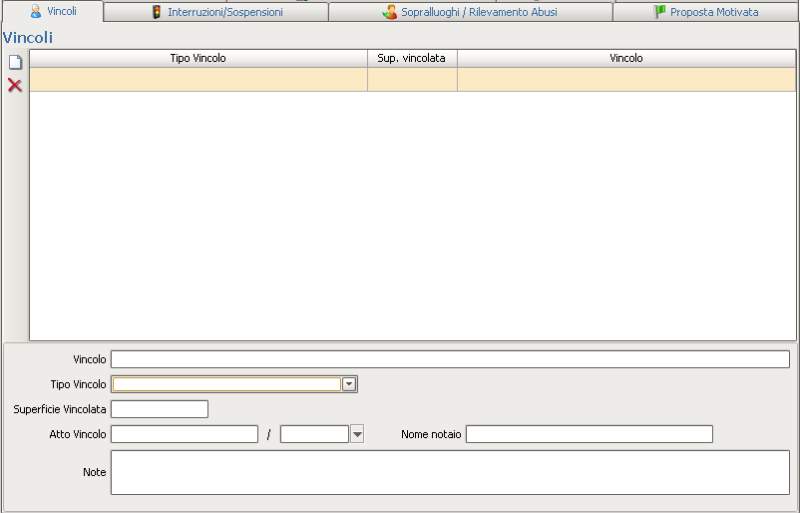Focus the Nome notaio field

589,434
